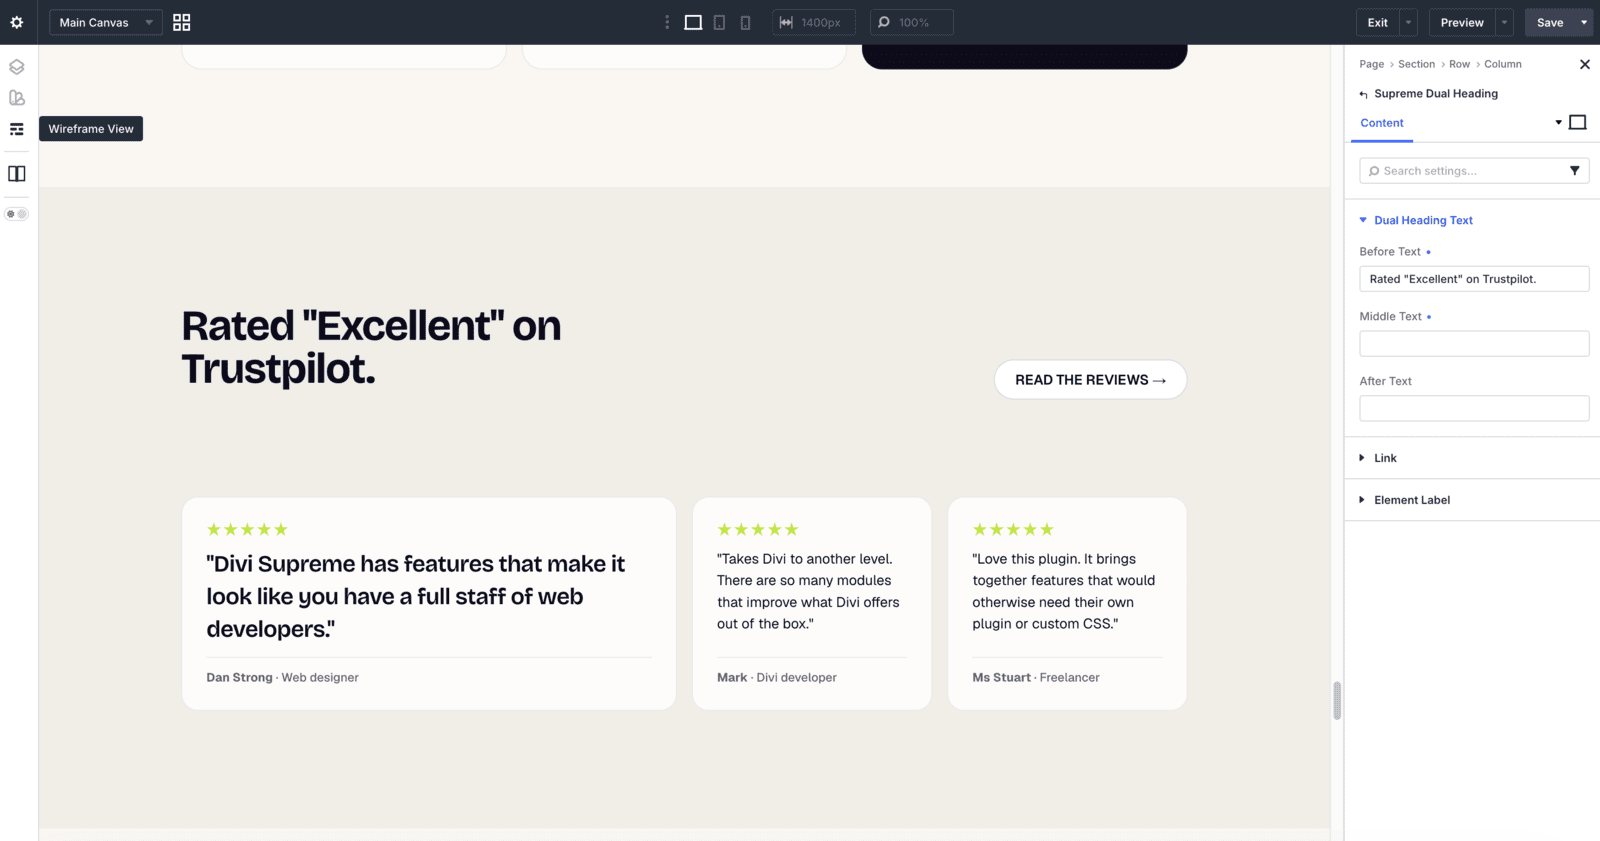Open the settings filter funnel icon

(x=1574, y=171)
